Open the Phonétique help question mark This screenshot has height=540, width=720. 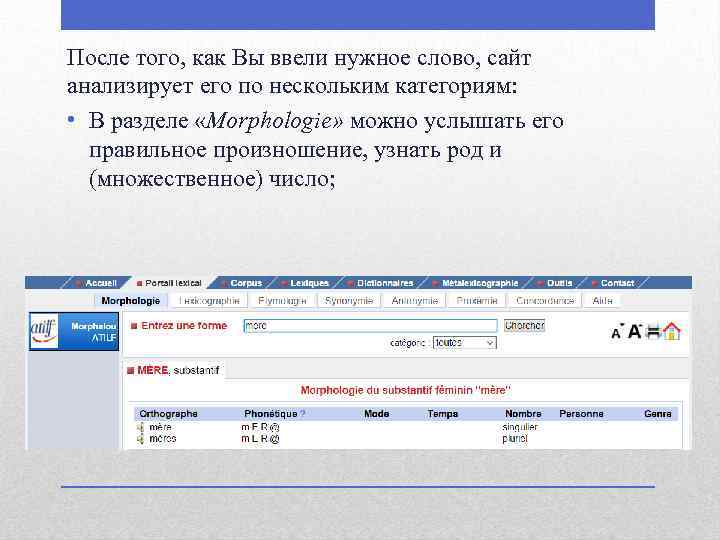tap(302, 414)
